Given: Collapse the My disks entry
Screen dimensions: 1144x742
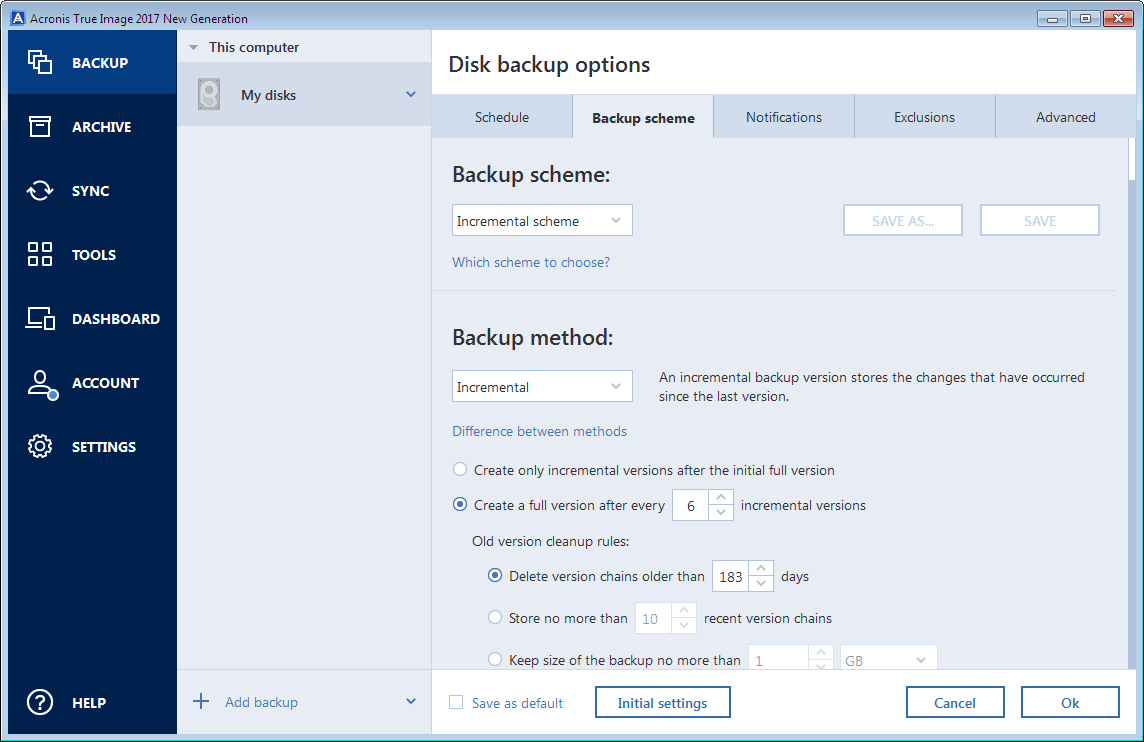Looking at the screenshot, I should 410,94.
